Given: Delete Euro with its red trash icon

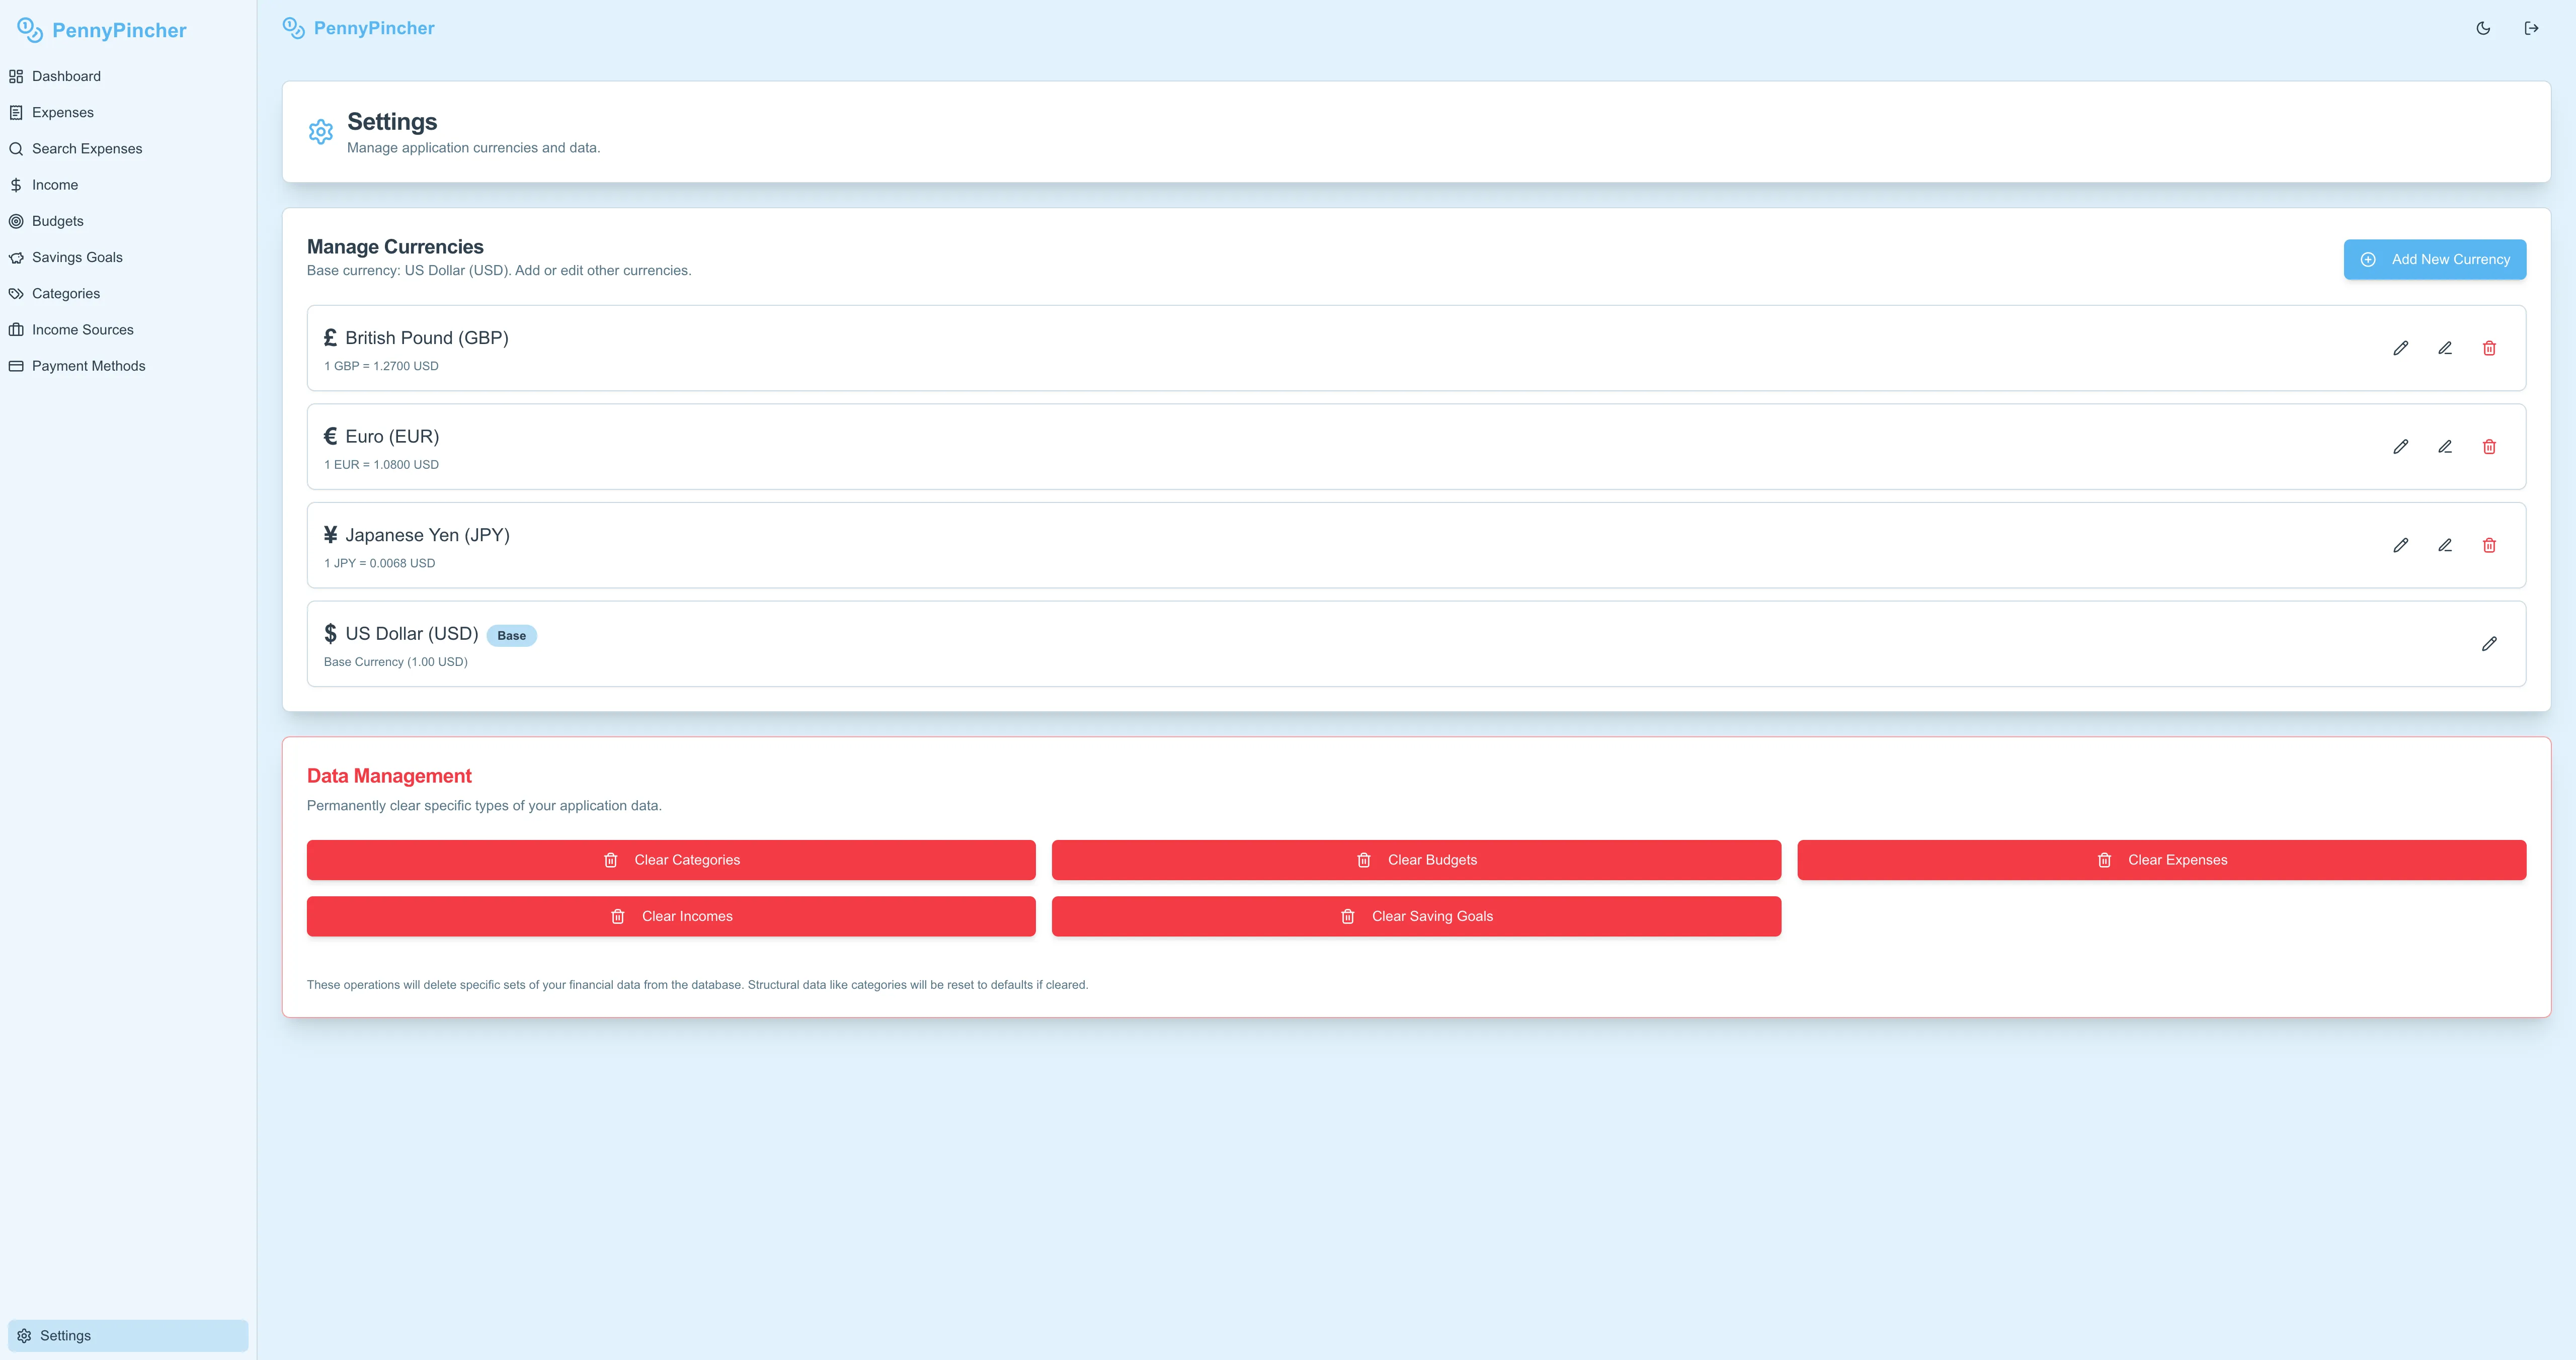Looking at the screenshot, I should point(2489,447).
